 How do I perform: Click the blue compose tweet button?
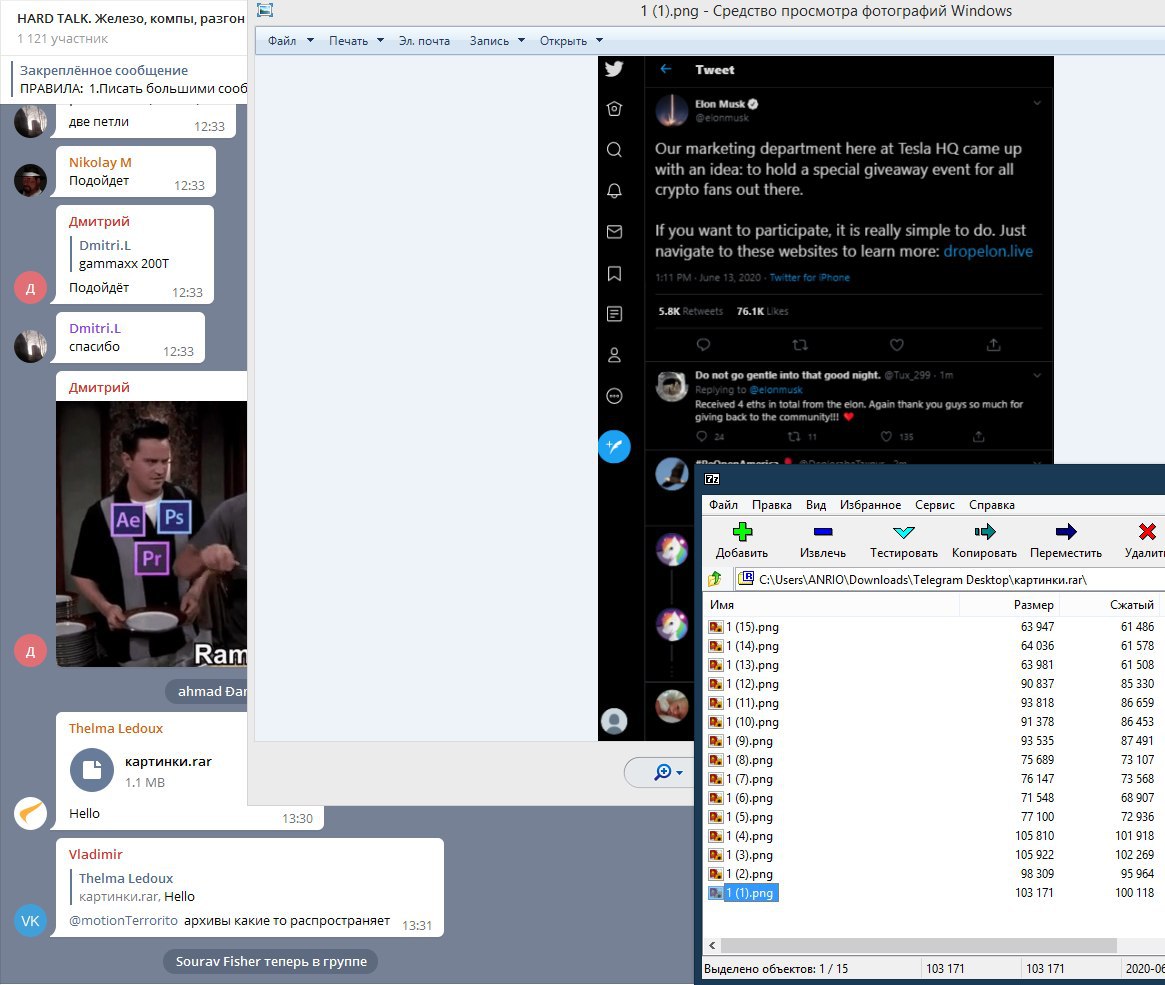tap(614, 446)
